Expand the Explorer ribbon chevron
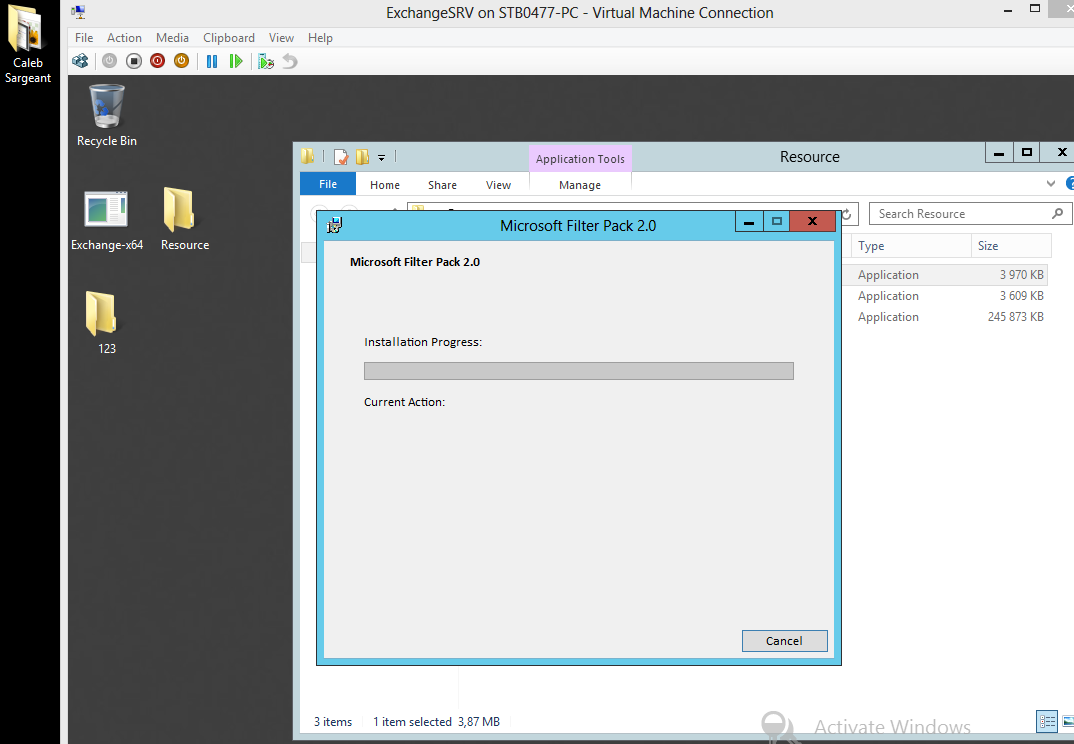This screenshot has width=1074, height=744. tap(1051, 184)
